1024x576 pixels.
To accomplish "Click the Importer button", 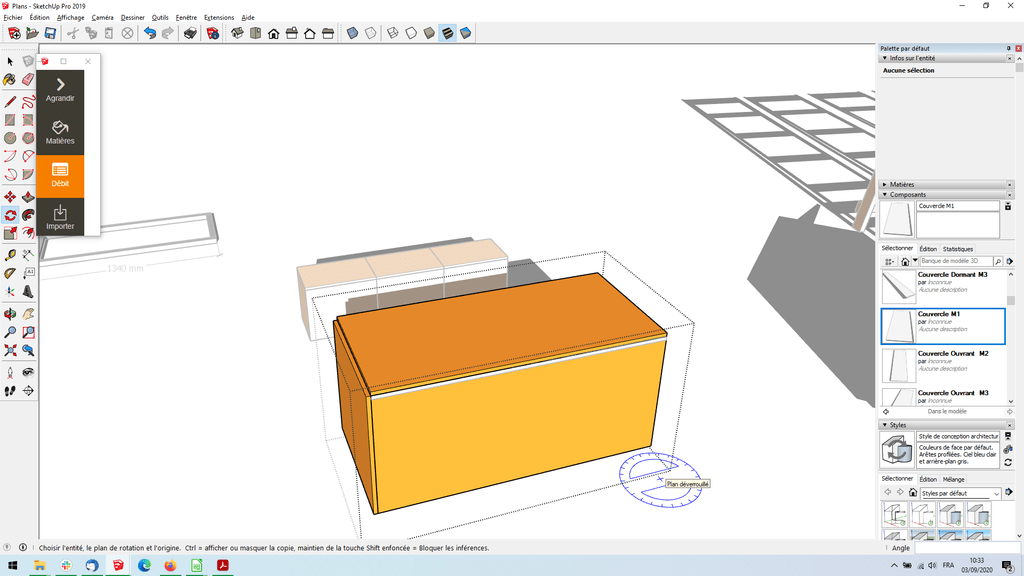I will pos(60,217).
